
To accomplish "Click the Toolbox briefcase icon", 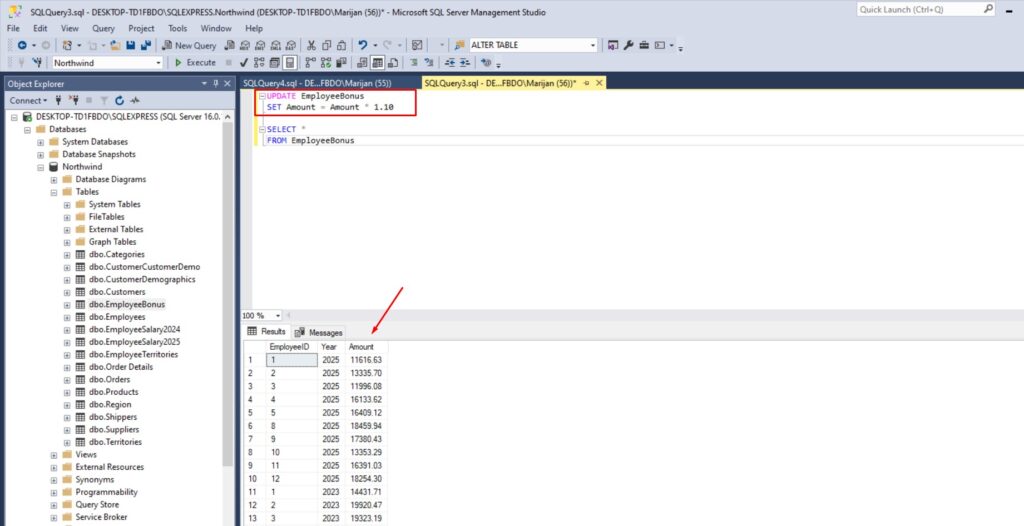I will pos(644,45).
